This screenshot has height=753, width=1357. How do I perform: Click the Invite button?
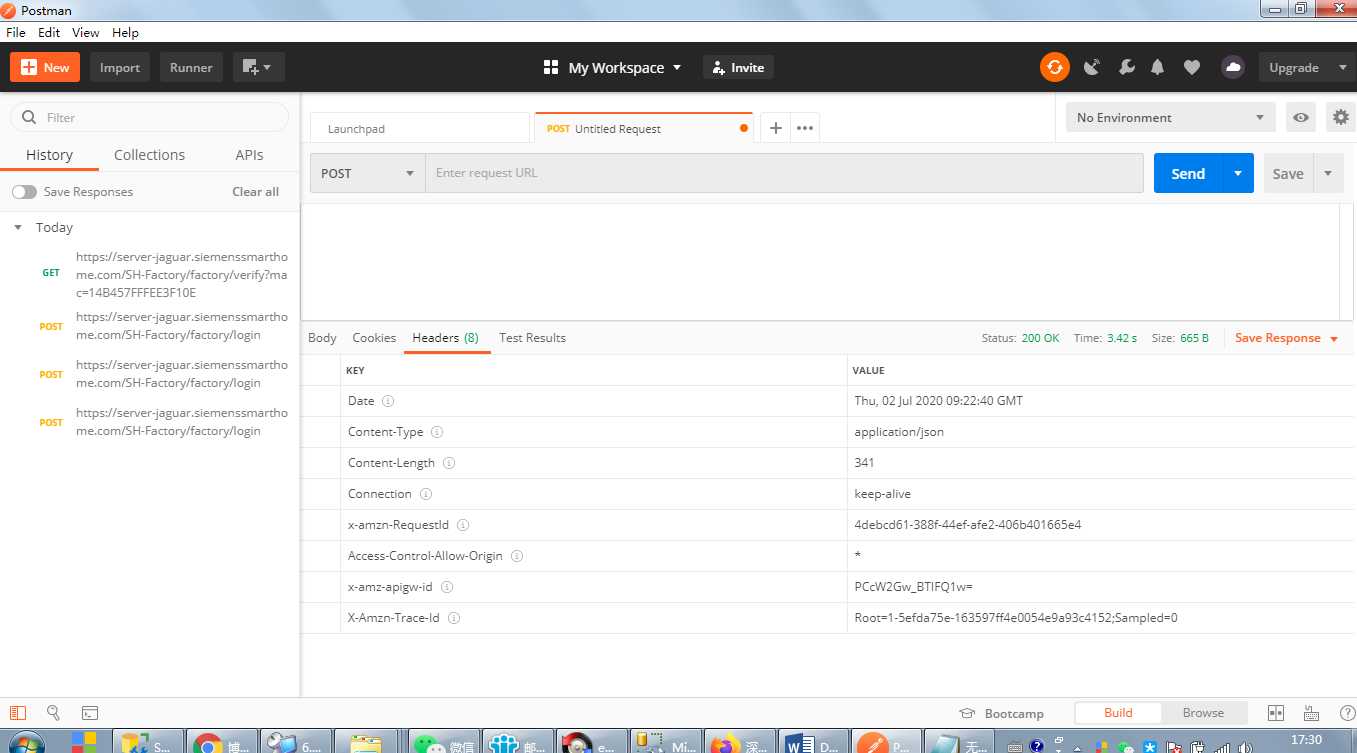pos(738,67)
